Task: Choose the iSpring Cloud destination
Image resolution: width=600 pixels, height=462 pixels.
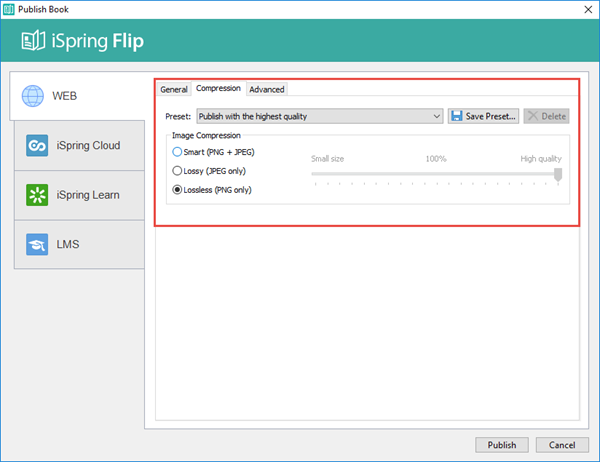Action: [79, 145]
